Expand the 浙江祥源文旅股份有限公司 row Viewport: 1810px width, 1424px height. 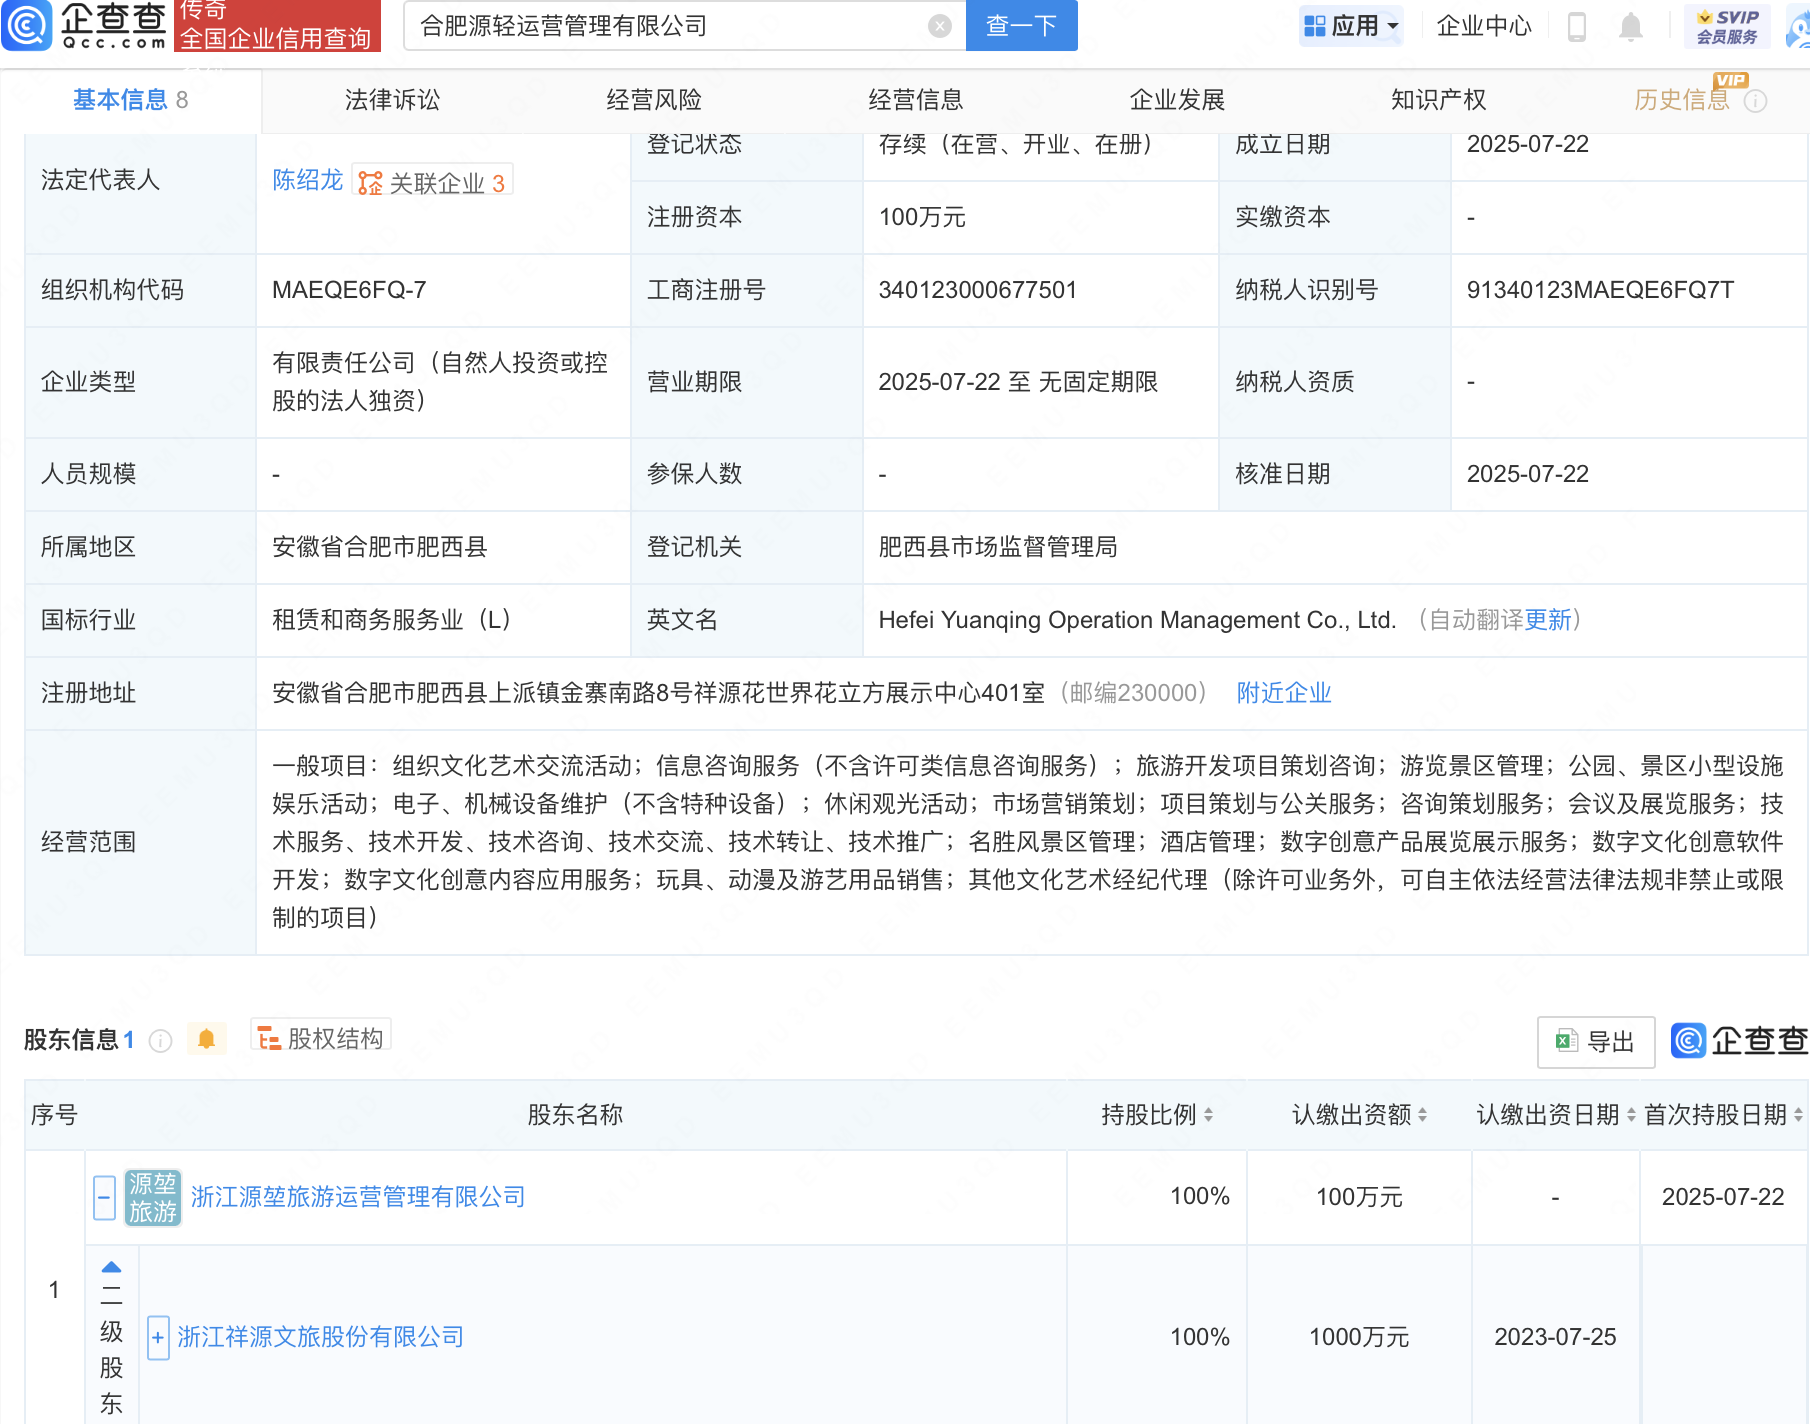pos(158,1338)
